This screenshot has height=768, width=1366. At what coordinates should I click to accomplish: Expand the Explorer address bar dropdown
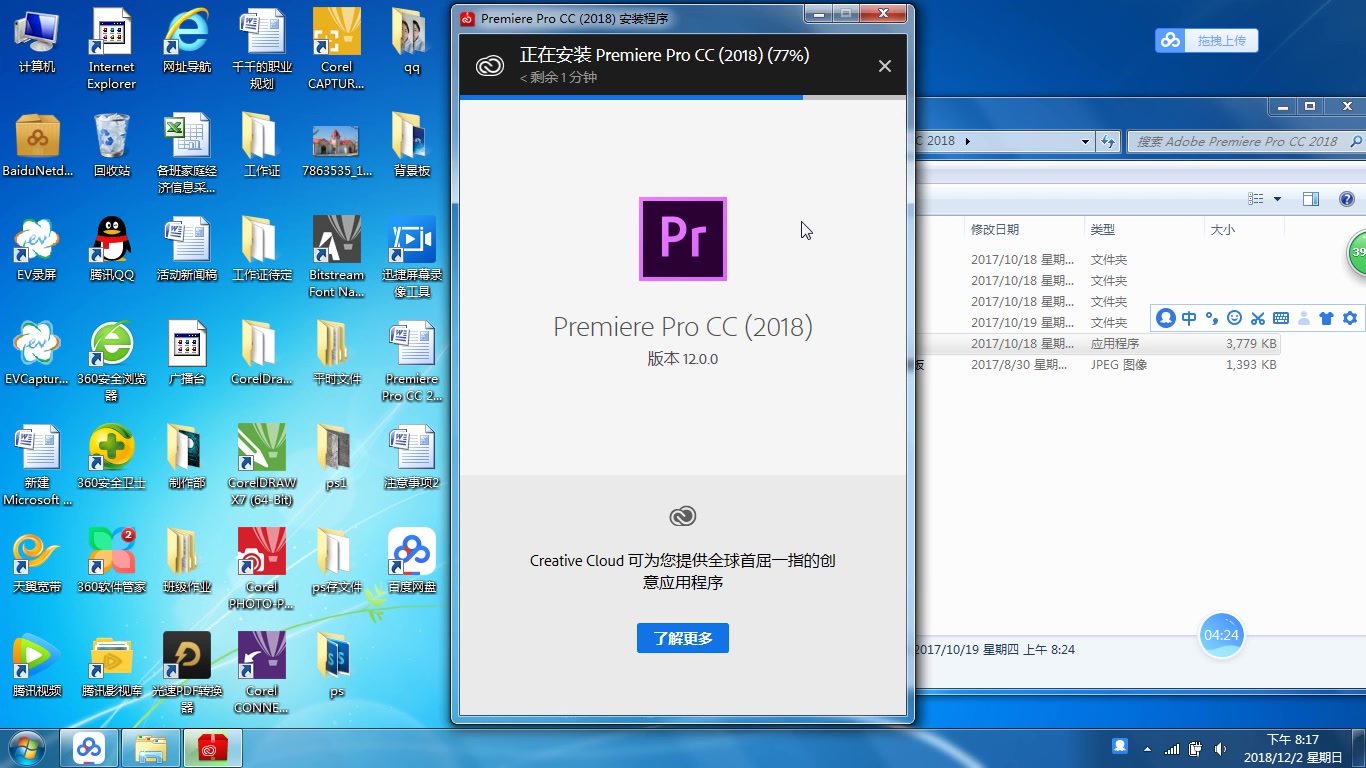(1085, 141)
